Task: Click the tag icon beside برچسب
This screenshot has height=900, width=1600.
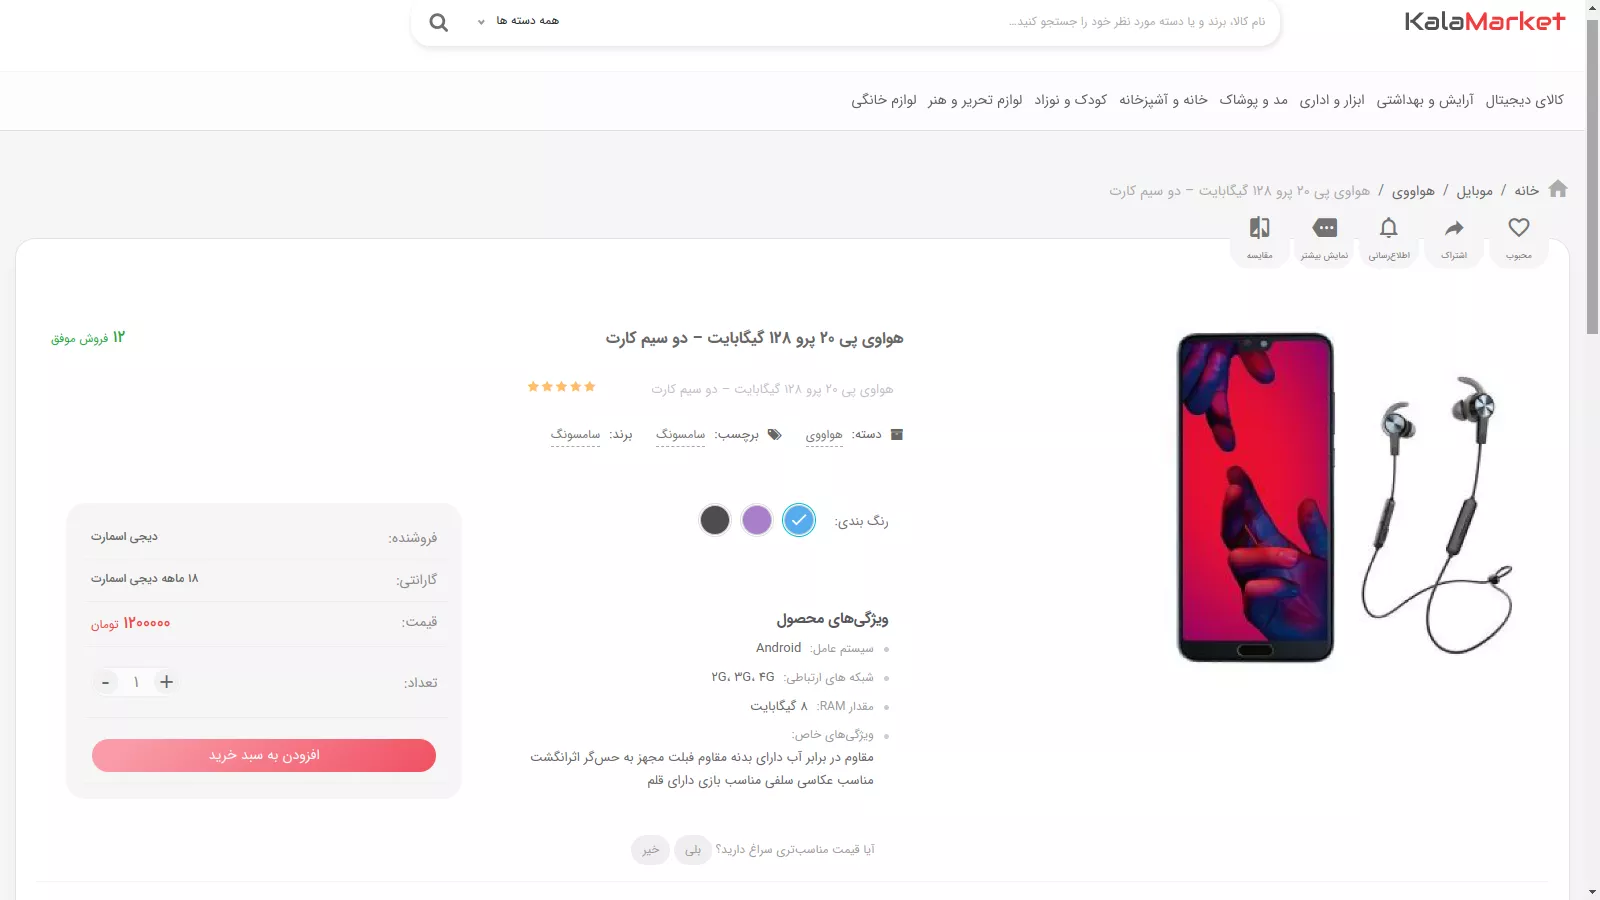Action: click(774, 434)
